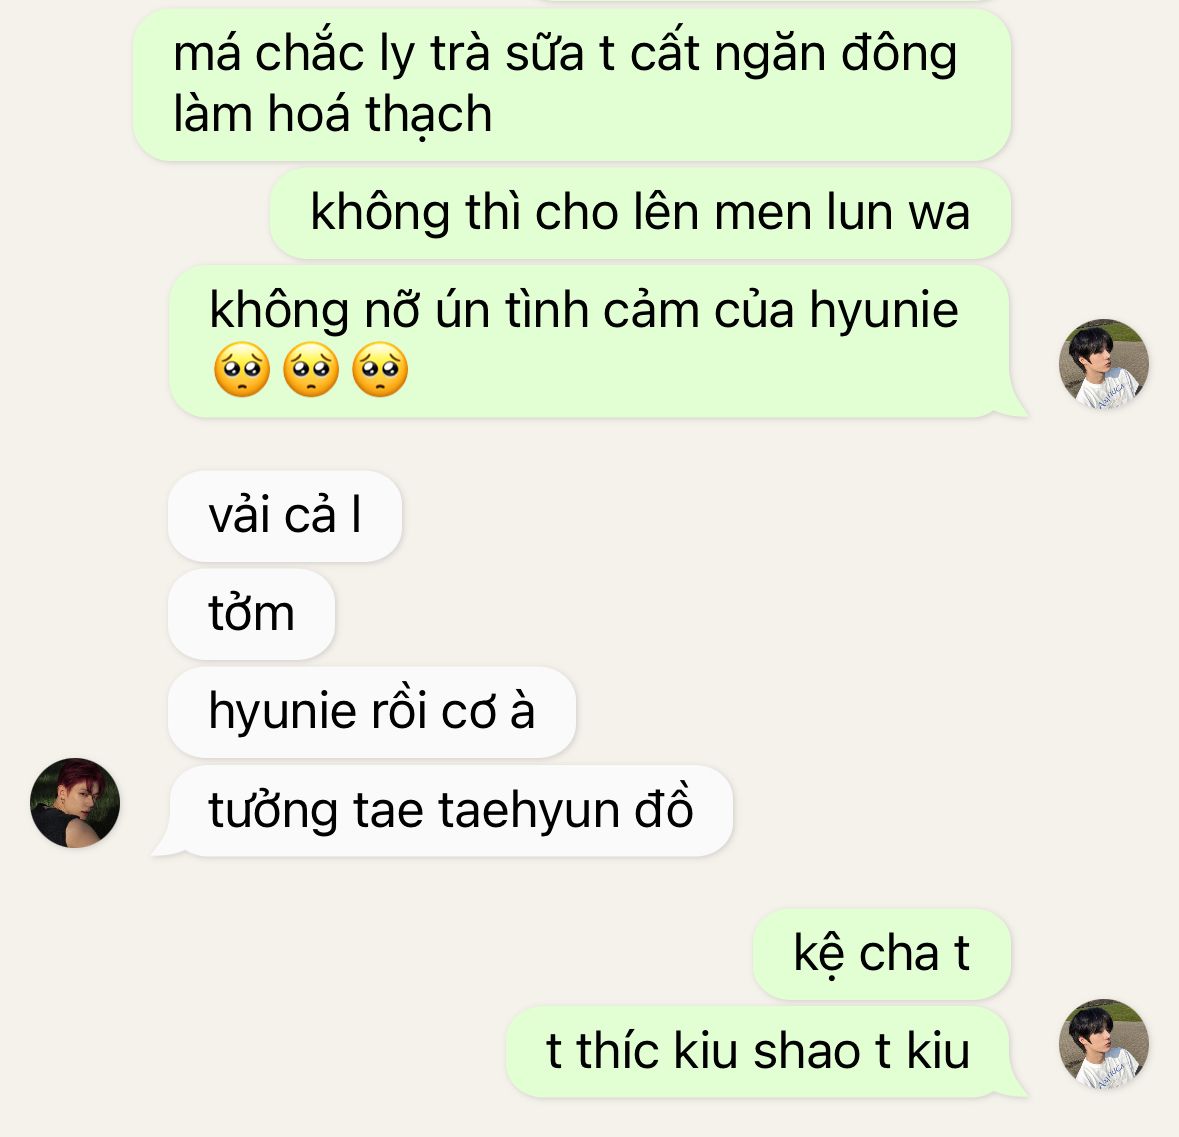Tap the 'hyunie rồi cơ à' message
This screenshot has width=1179, height=1137.
371,711
